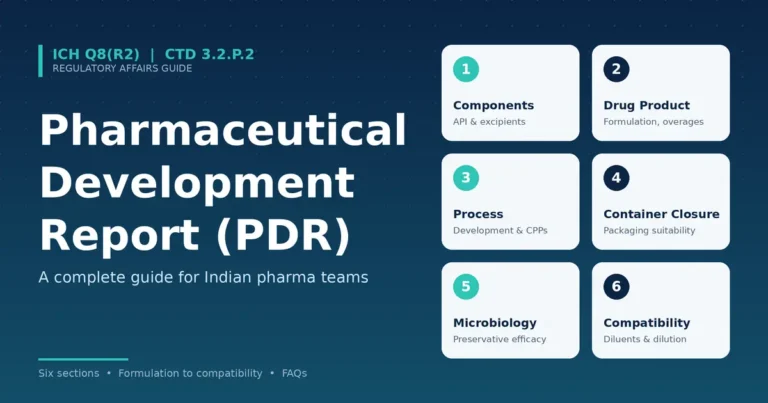The height and width of the screenshot is (403, 768).
Task: Select the Microbiology card heading
Action: [x=495, y=323]
